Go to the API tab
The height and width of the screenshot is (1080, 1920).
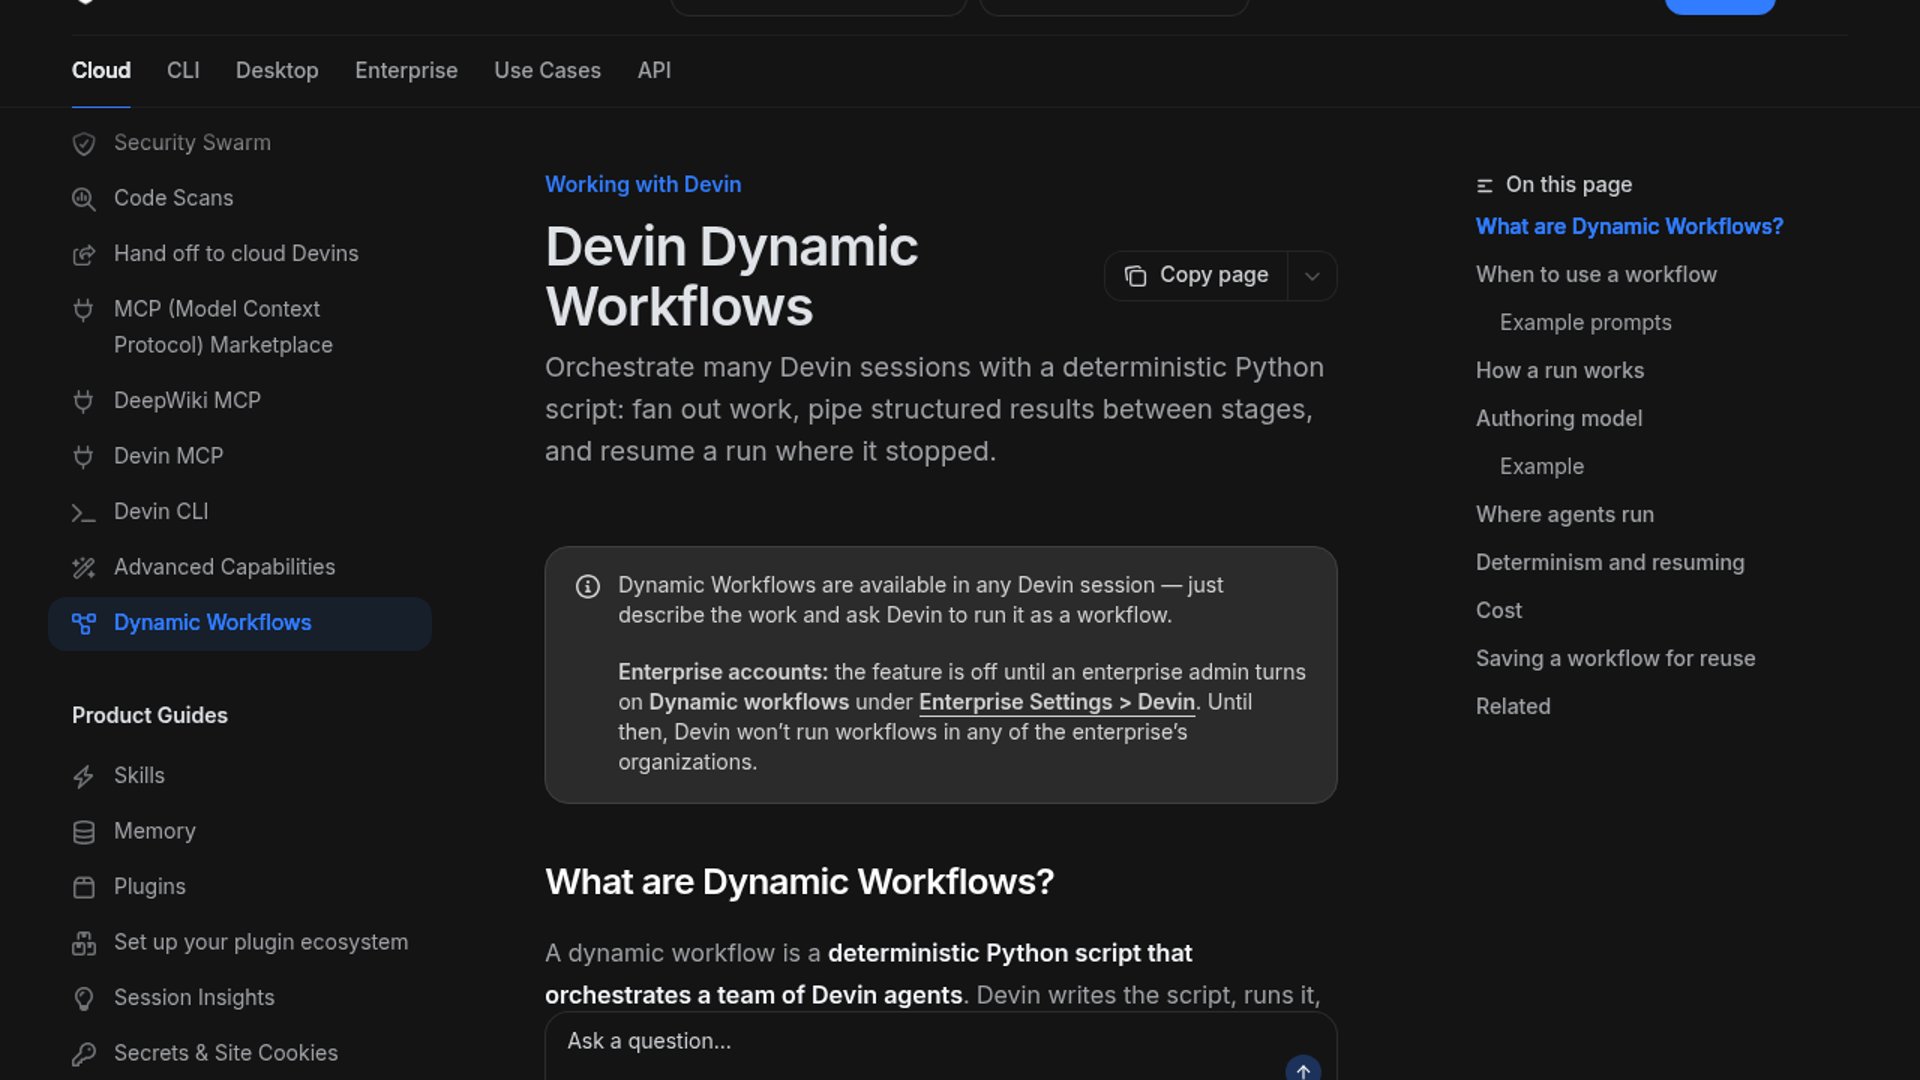[654, 70]
